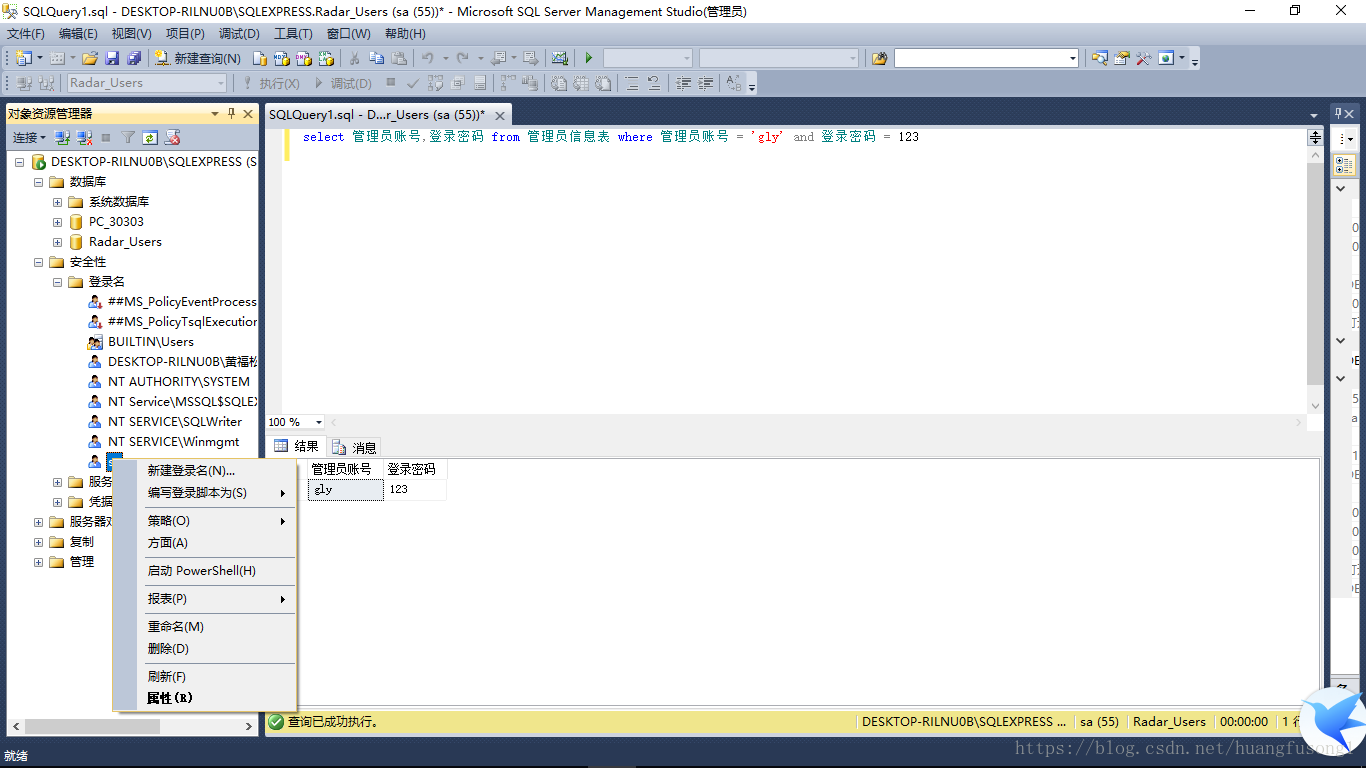Image resolution: width=1366 pixels, height=768 pixels.
Task: Click the Cut scissors icon
Action: coord(354,58)
